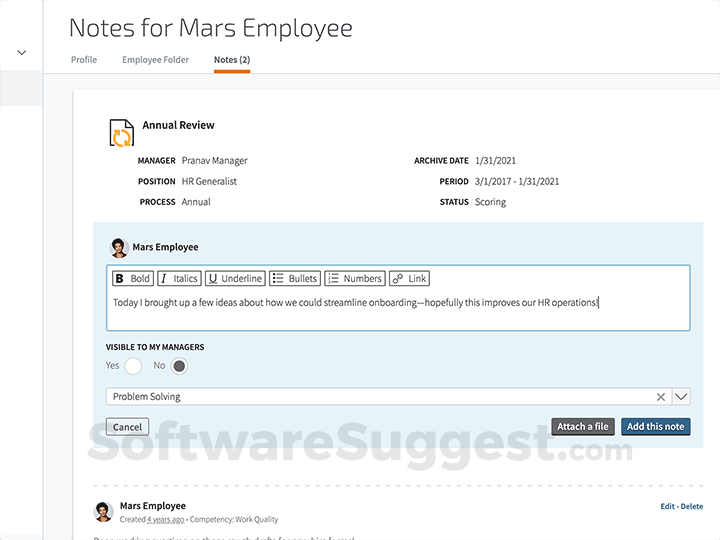Open the Problem Solving competency dropdown arrow
This screenshot has width=720, height=540.
(x=681, y=397)
